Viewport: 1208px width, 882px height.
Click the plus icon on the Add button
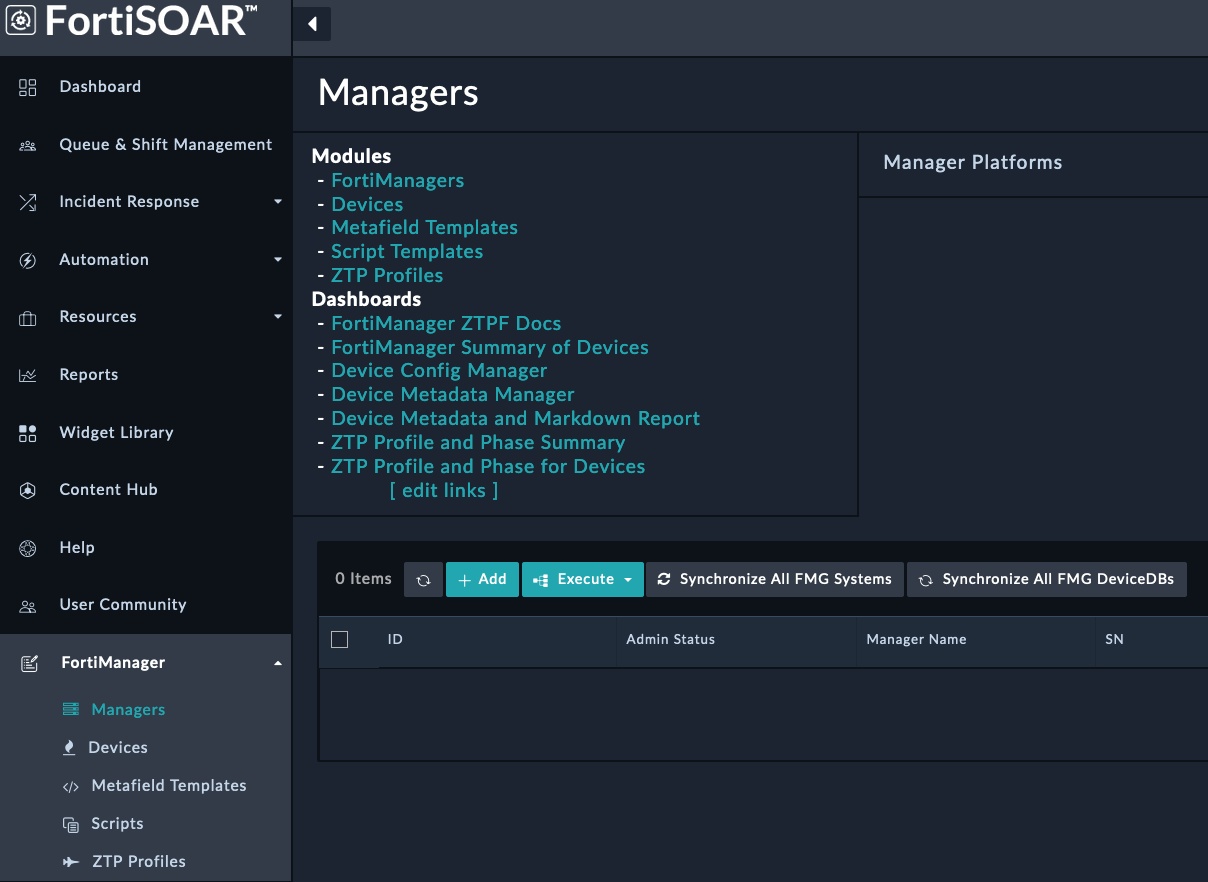coord(464,580)
